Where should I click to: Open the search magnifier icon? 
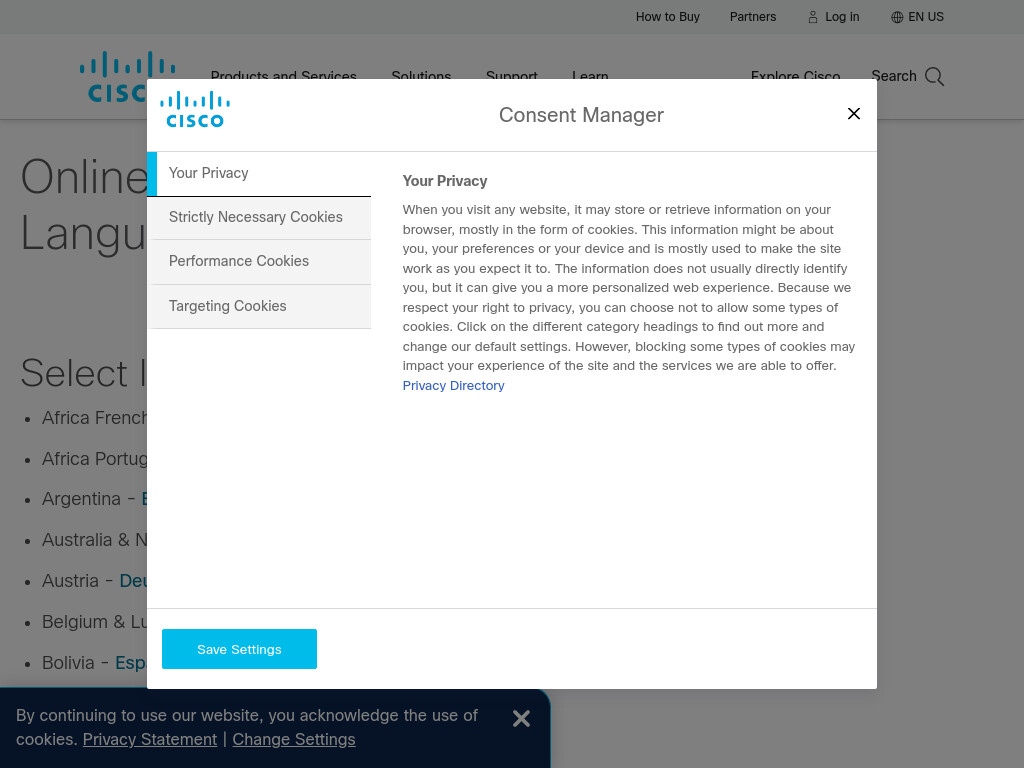[935, 76]
